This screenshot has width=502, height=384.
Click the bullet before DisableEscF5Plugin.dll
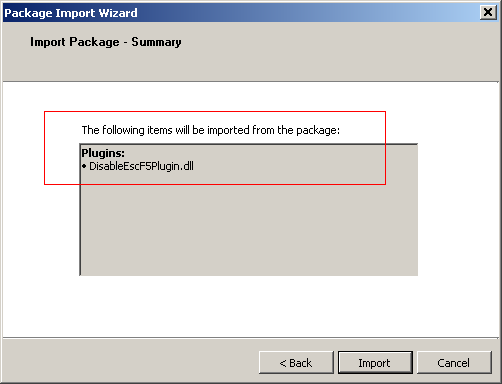coord(84,166)
